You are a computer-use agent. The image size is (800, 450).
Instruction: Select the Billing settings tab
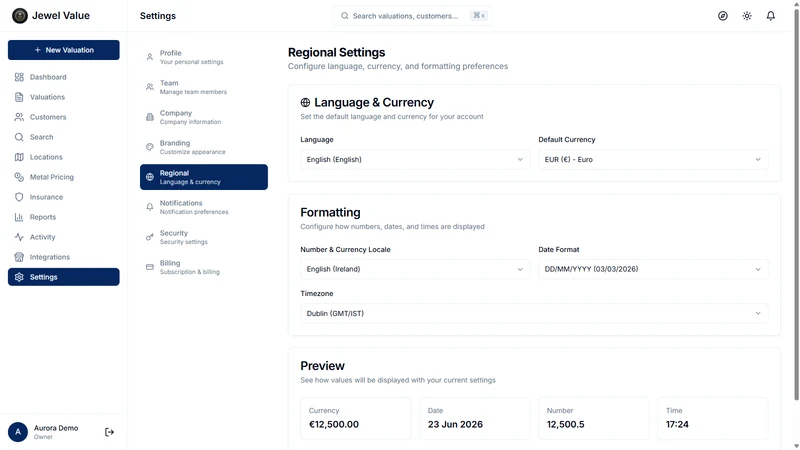[x=204, y=267]
